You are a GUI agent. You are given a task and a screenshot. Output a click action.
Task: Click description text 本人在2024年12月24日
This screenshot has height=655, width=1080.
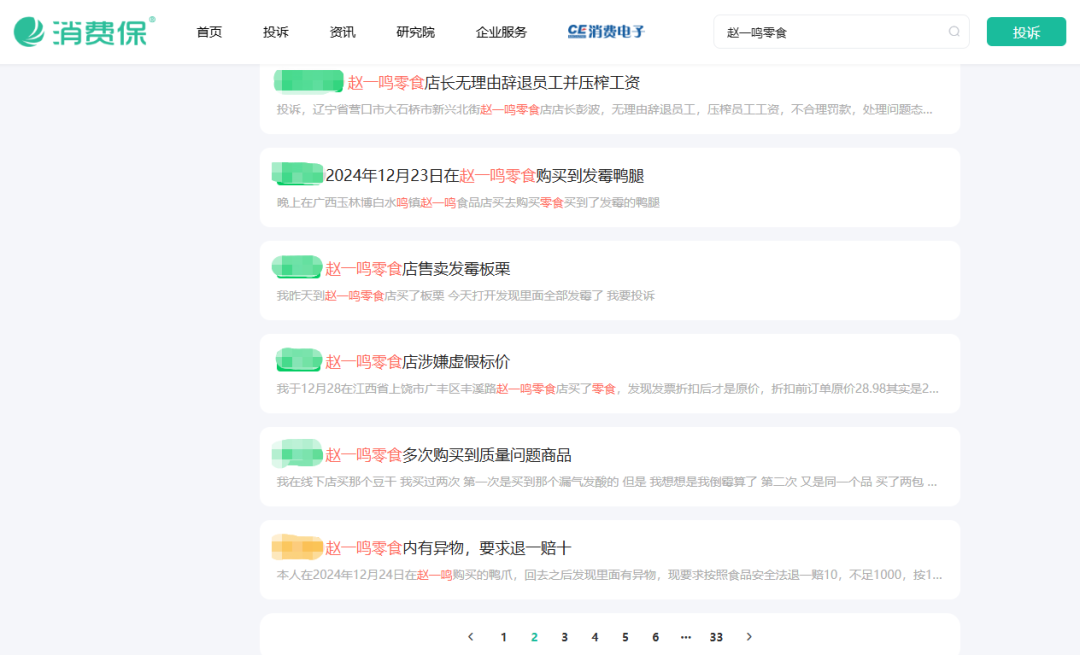pyautogui.click(x=609, y=574)
